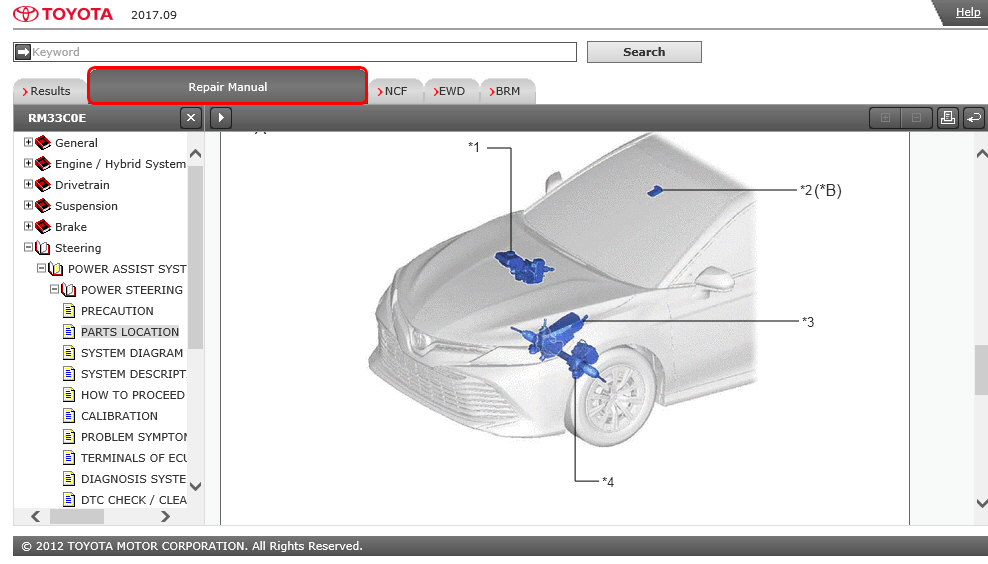The height and width of the screenshot is (564, 988).
Task: Click the SYSTEM DESCRIPTION document icon
Action: point(69,374)
